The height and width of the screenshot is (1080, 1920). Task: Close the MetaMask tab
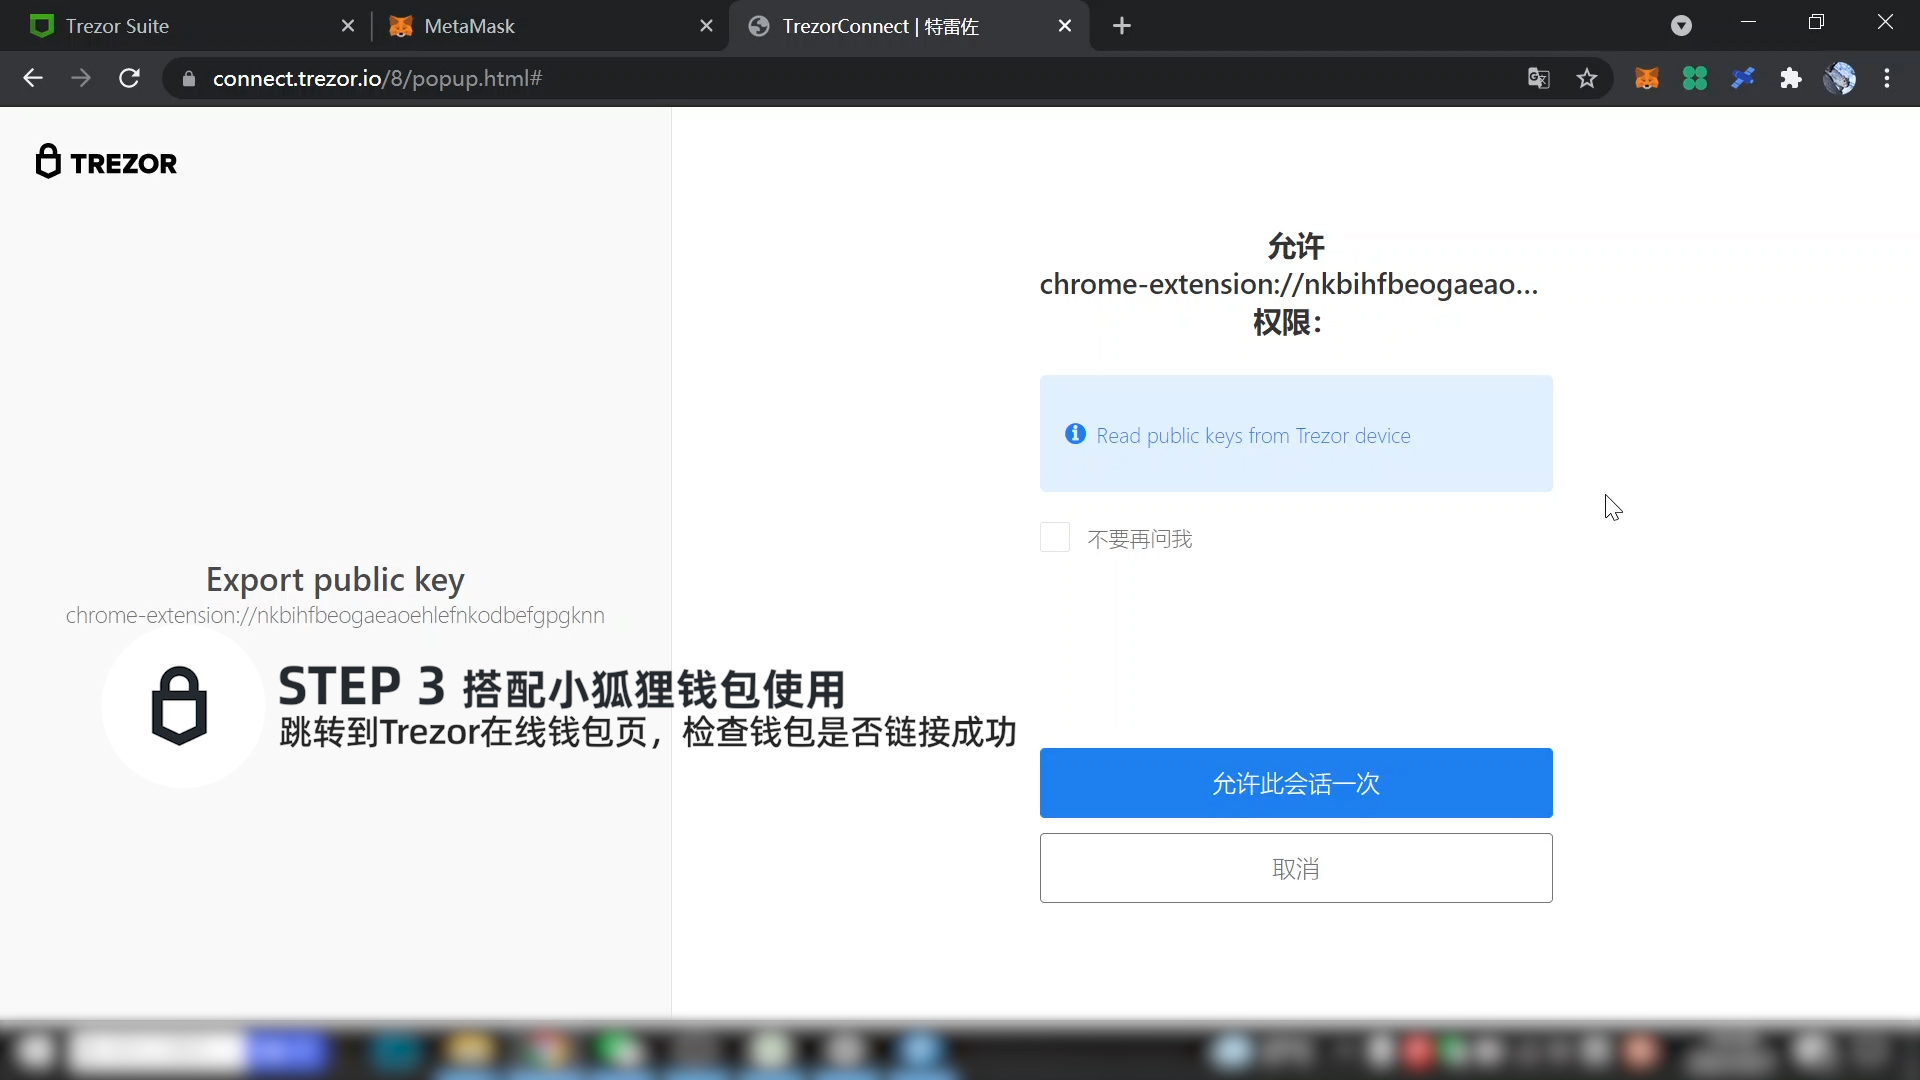(707, 26)
